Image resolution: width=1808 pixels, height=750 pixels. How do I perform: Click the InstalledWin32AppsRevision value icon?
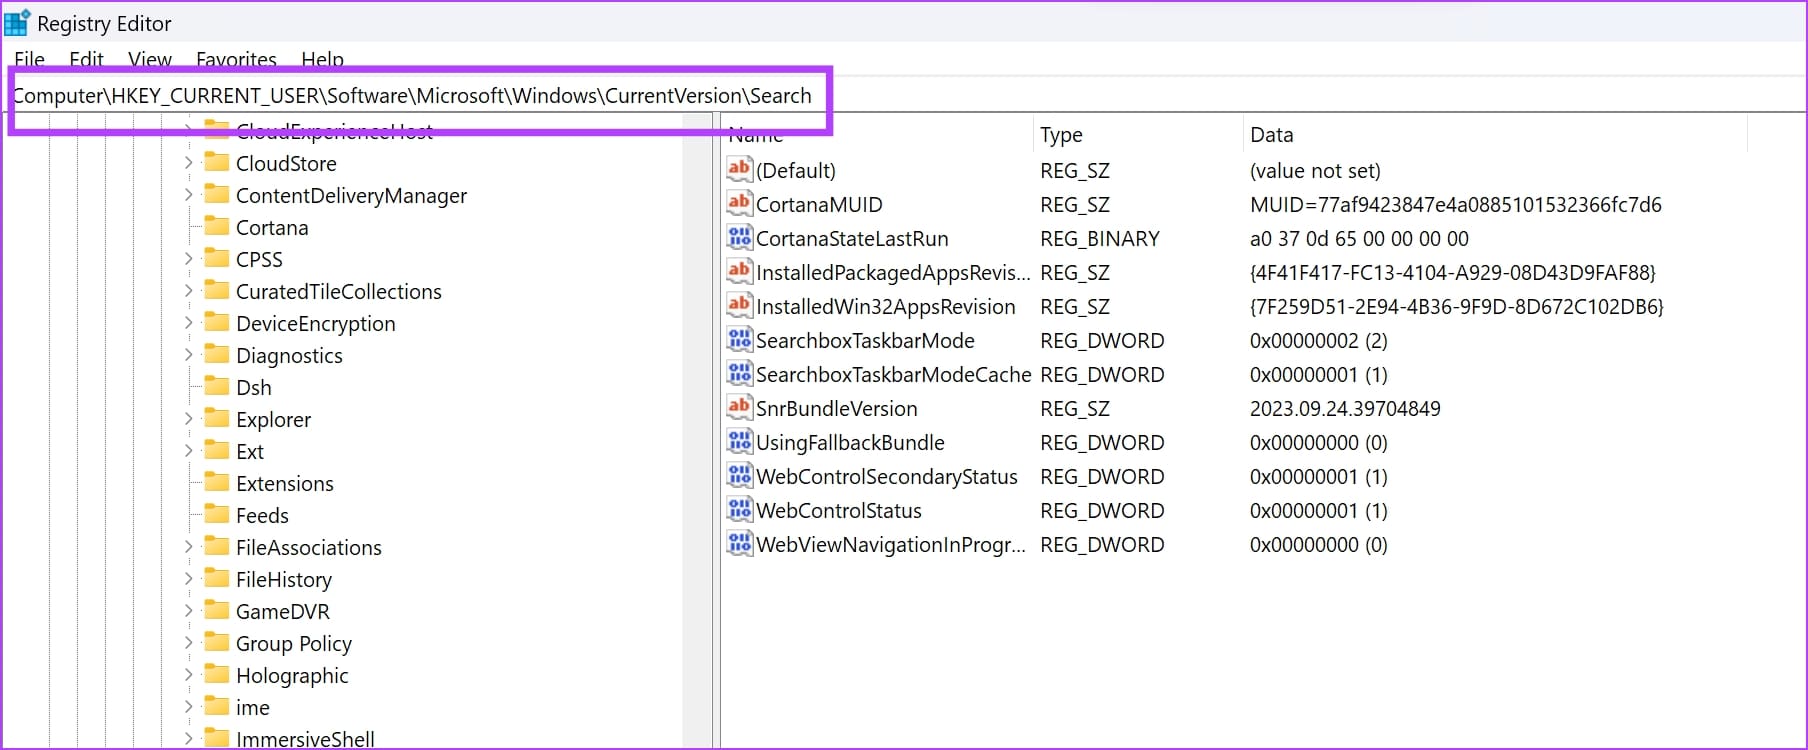pos(739,305)
